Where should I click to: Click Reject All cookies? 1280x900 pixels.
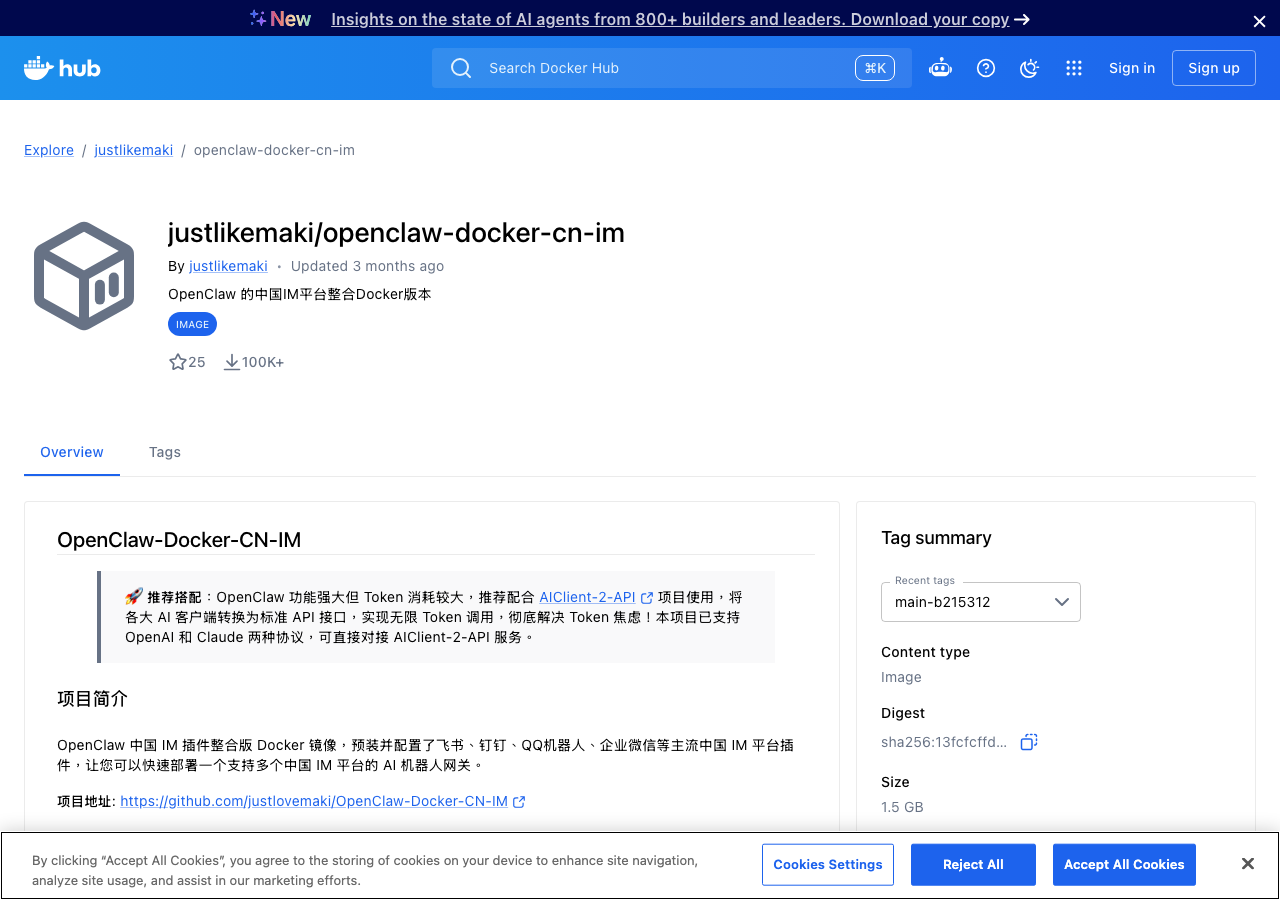click(x=973, y=865)
